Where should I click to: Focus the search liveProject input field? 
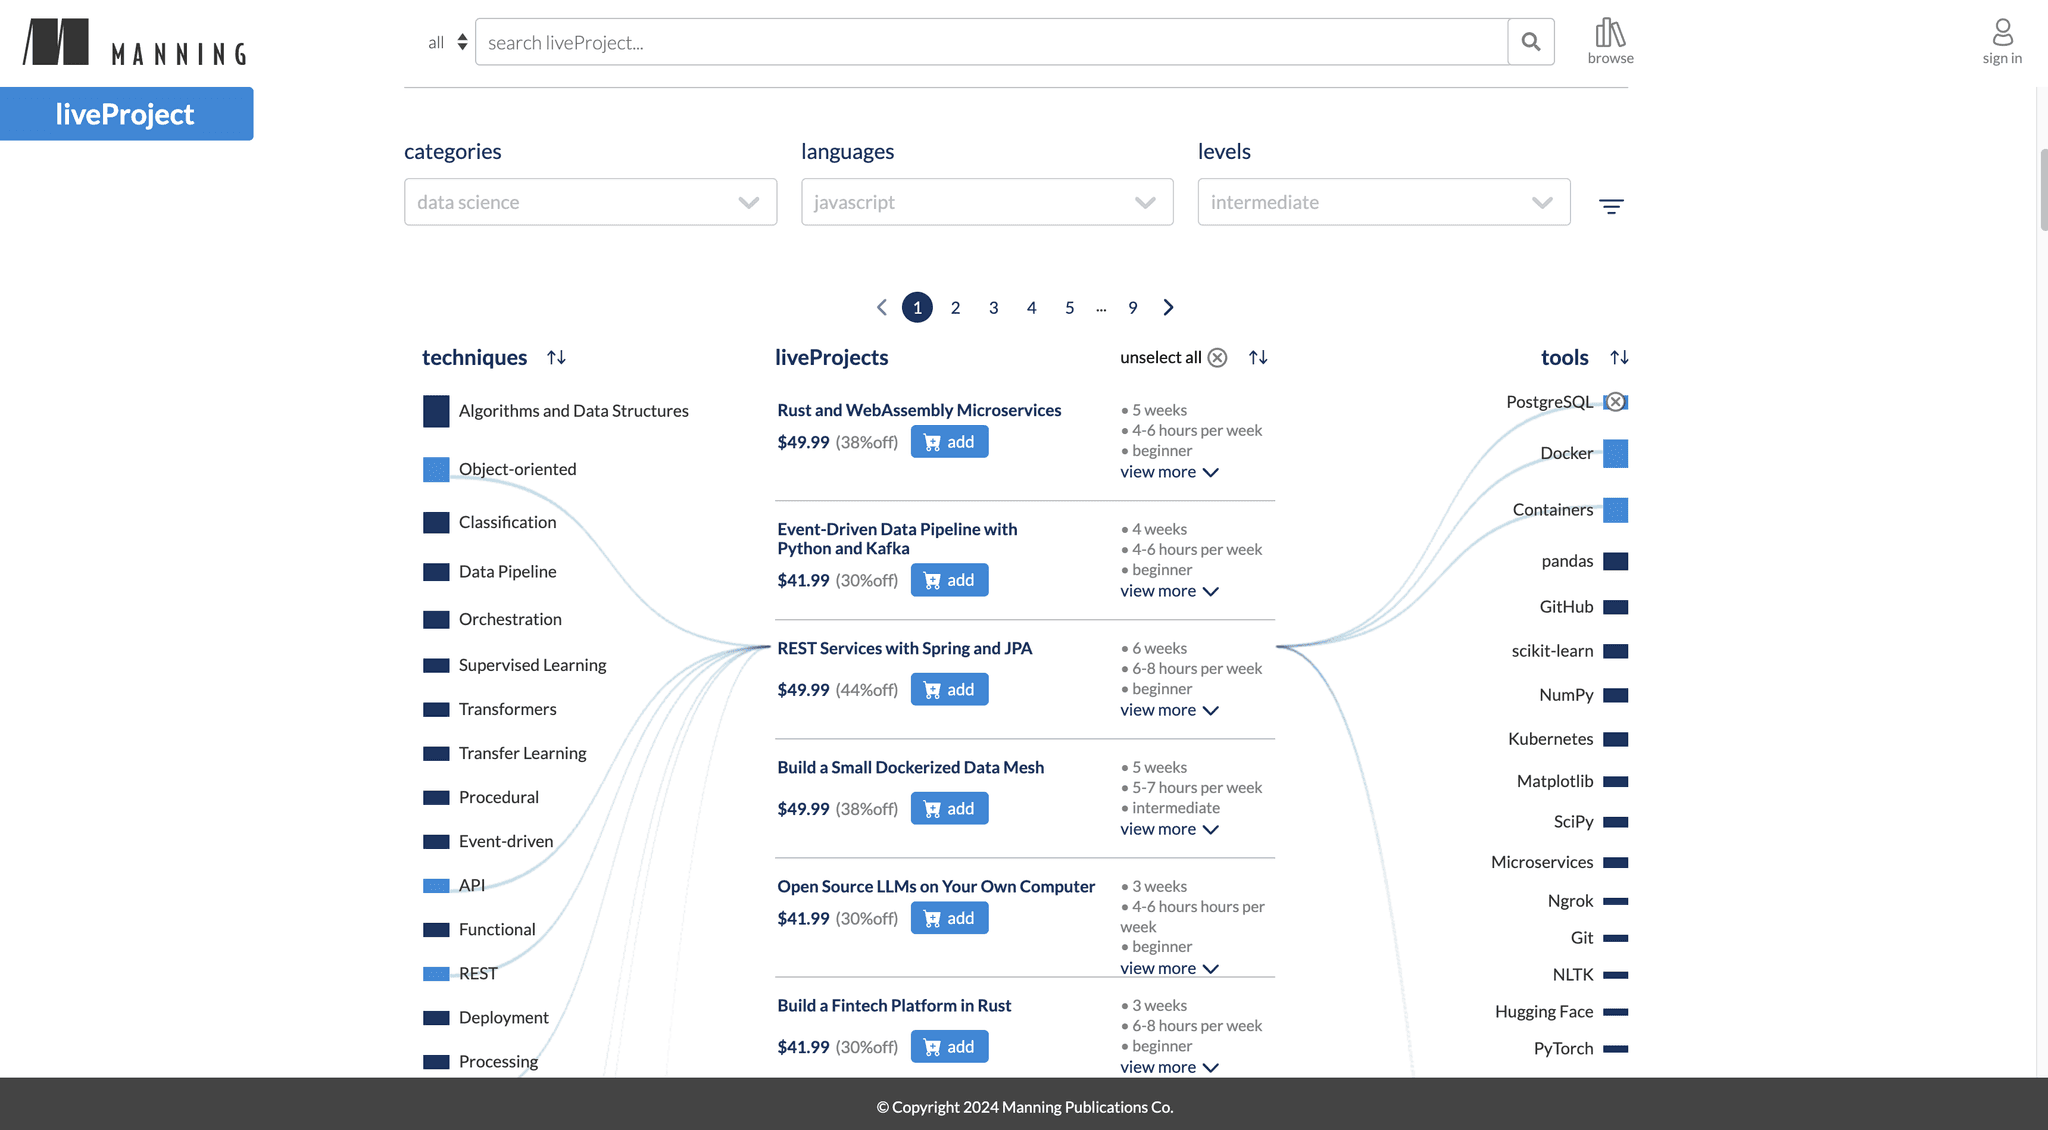990,42
